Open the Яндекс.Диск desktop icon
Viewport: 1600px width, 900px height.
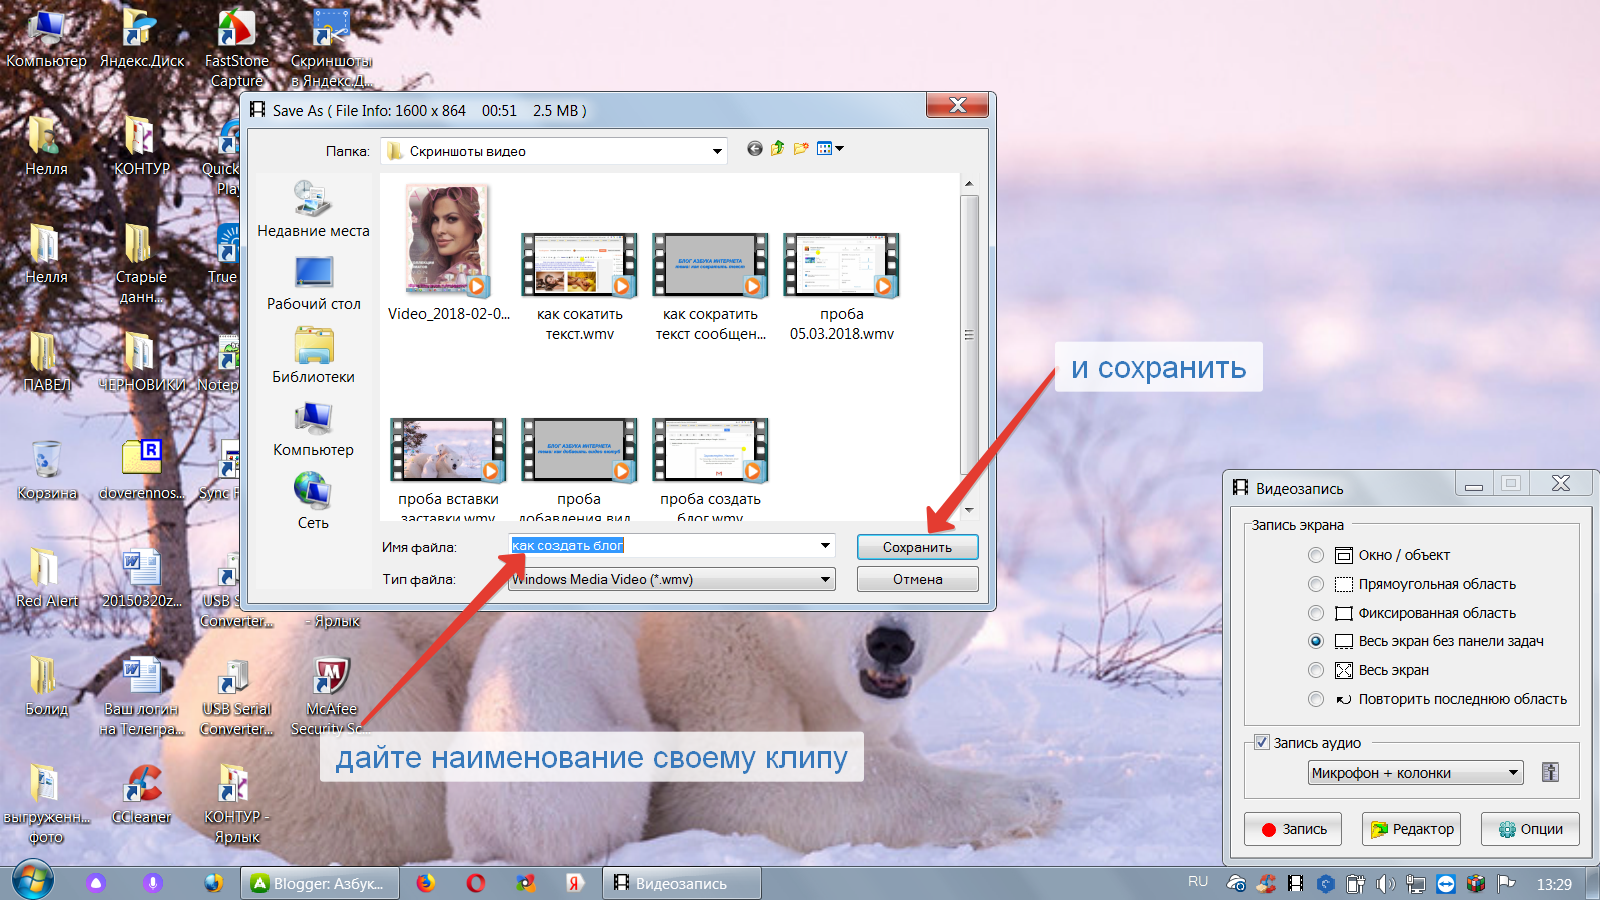tap(142, 40)
